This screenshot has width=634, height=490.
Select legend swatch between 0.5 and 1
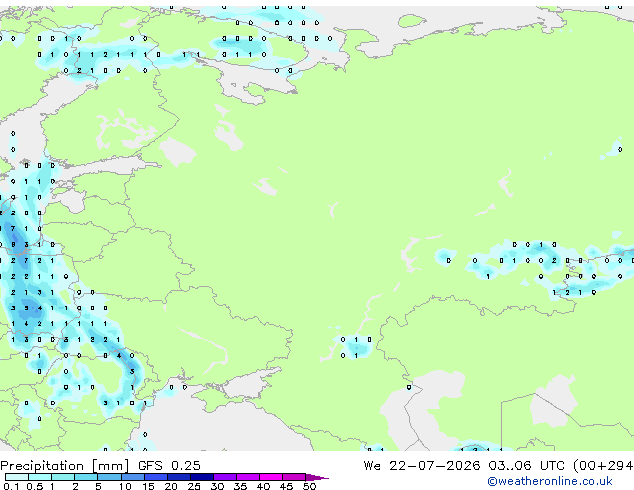point(40,477)
